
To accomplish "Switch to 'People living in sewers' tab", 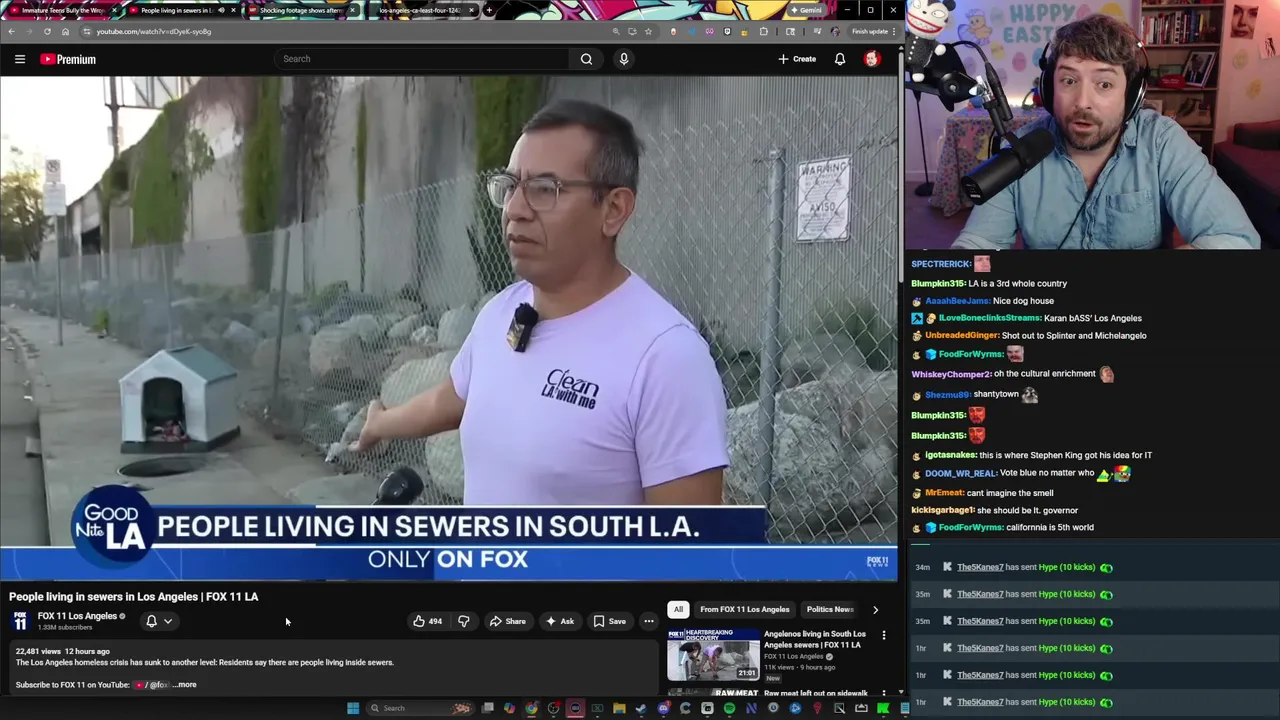I will pyautogui.click(x=180, y=10).
